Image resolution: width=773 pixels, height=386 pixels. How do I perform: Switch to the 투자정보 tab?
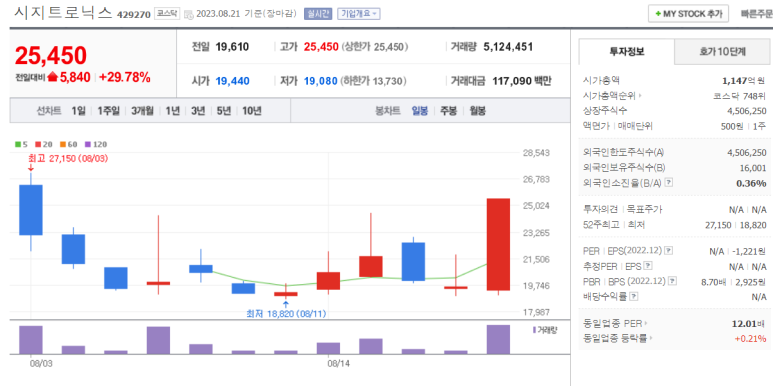click(627, 51)
